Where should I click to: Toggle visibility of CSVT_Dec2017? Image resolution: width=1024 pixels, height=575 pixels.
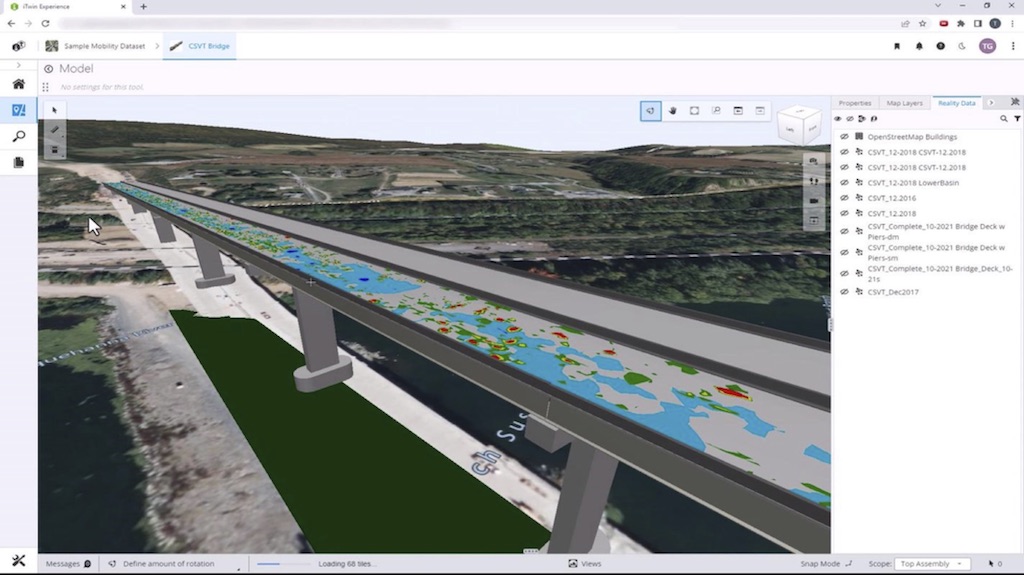coord(844,292)
